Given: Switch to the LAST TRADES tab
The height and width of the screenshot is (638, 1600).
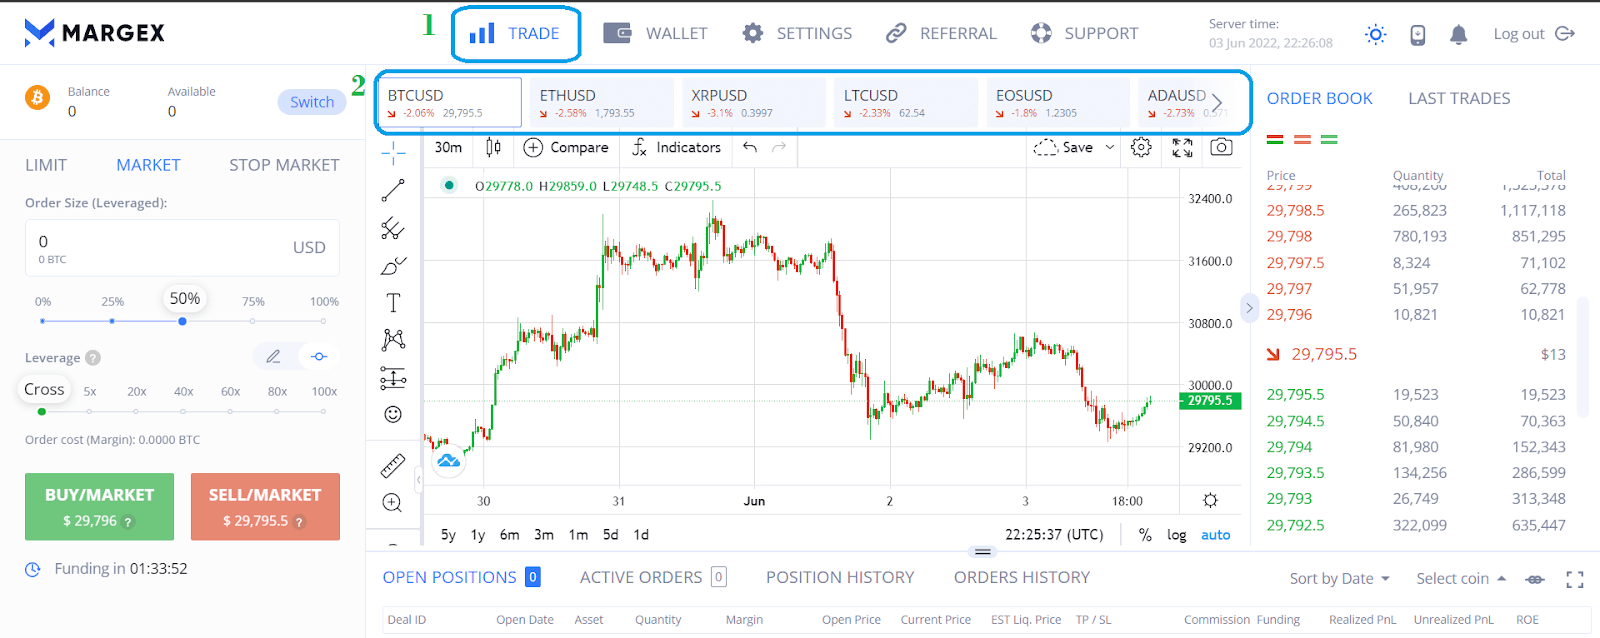Looking at the screenshot, I should click(1459, 98).
